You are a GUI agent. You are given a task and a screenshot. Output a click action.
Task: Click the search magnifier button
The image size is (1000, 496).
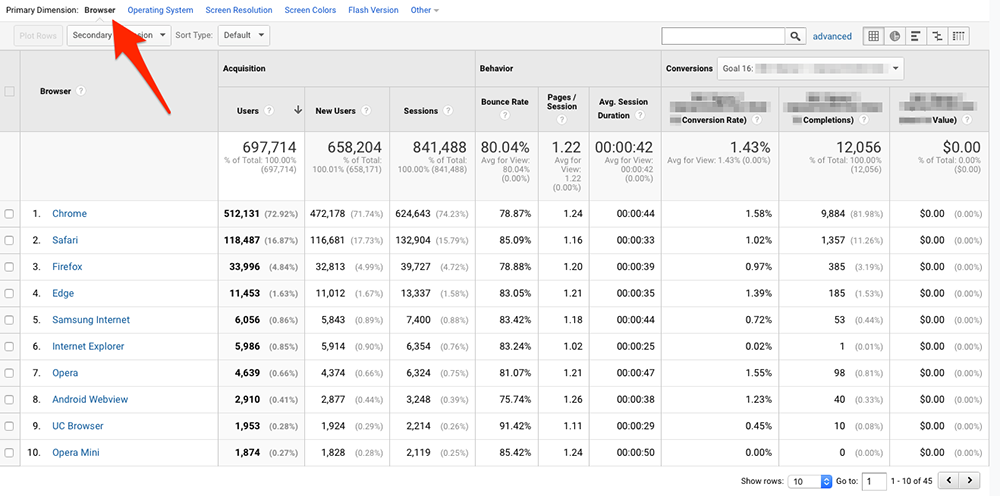pyautogui.click(x=795, y=36)
